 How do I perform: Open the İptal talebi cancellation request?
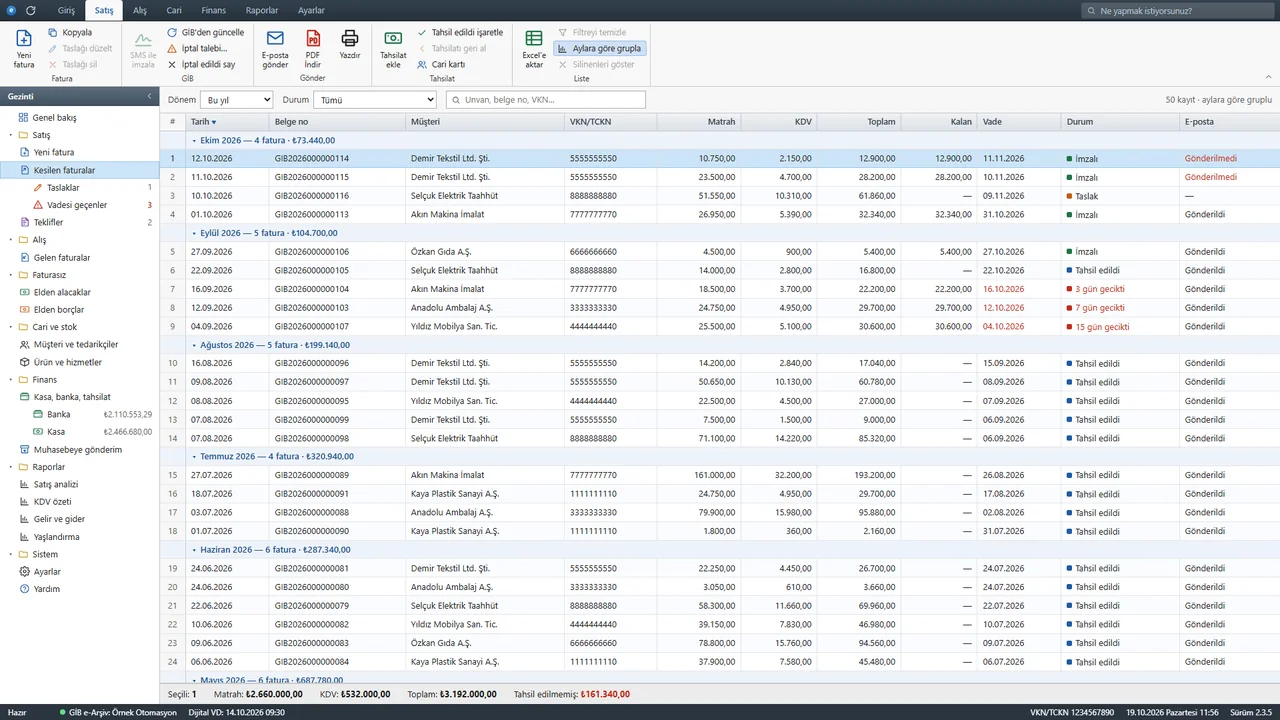(197, 48)
